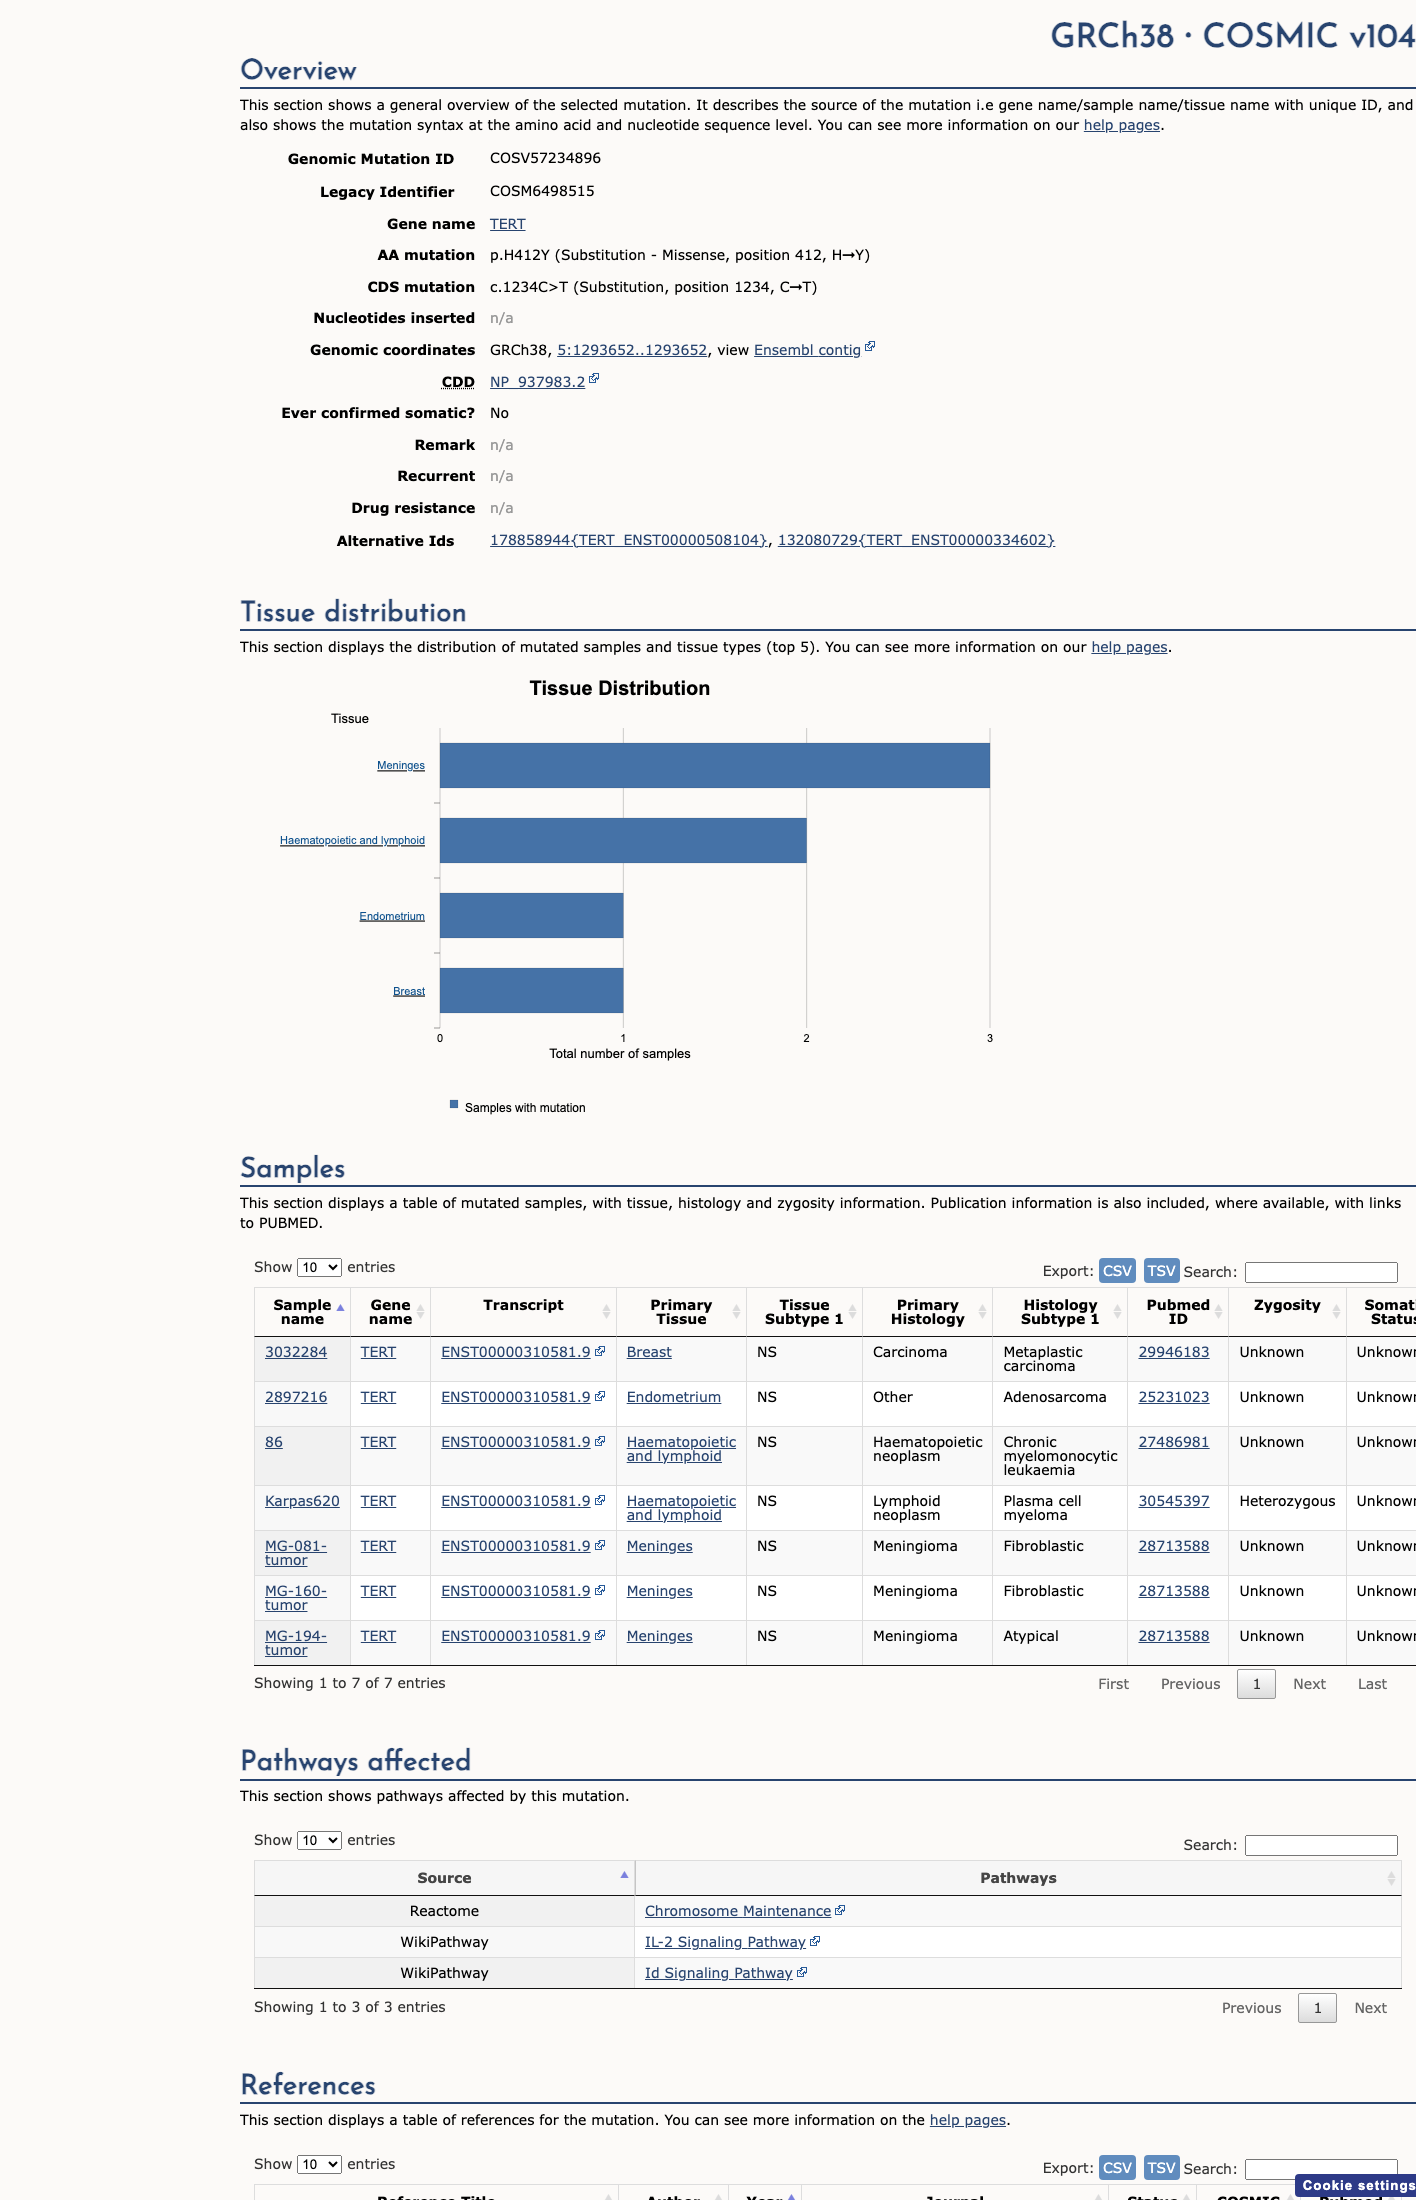Viewport: 1416px width, 2200px height.
Task: Open help pages link in Tissue distribution
Action: pos(1129,647)
